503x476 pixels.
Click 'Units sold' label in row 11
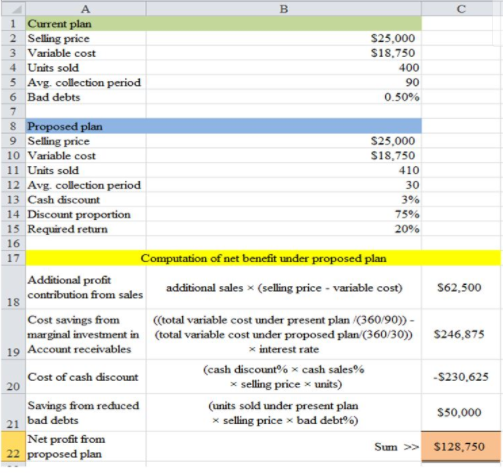point(86,170)
